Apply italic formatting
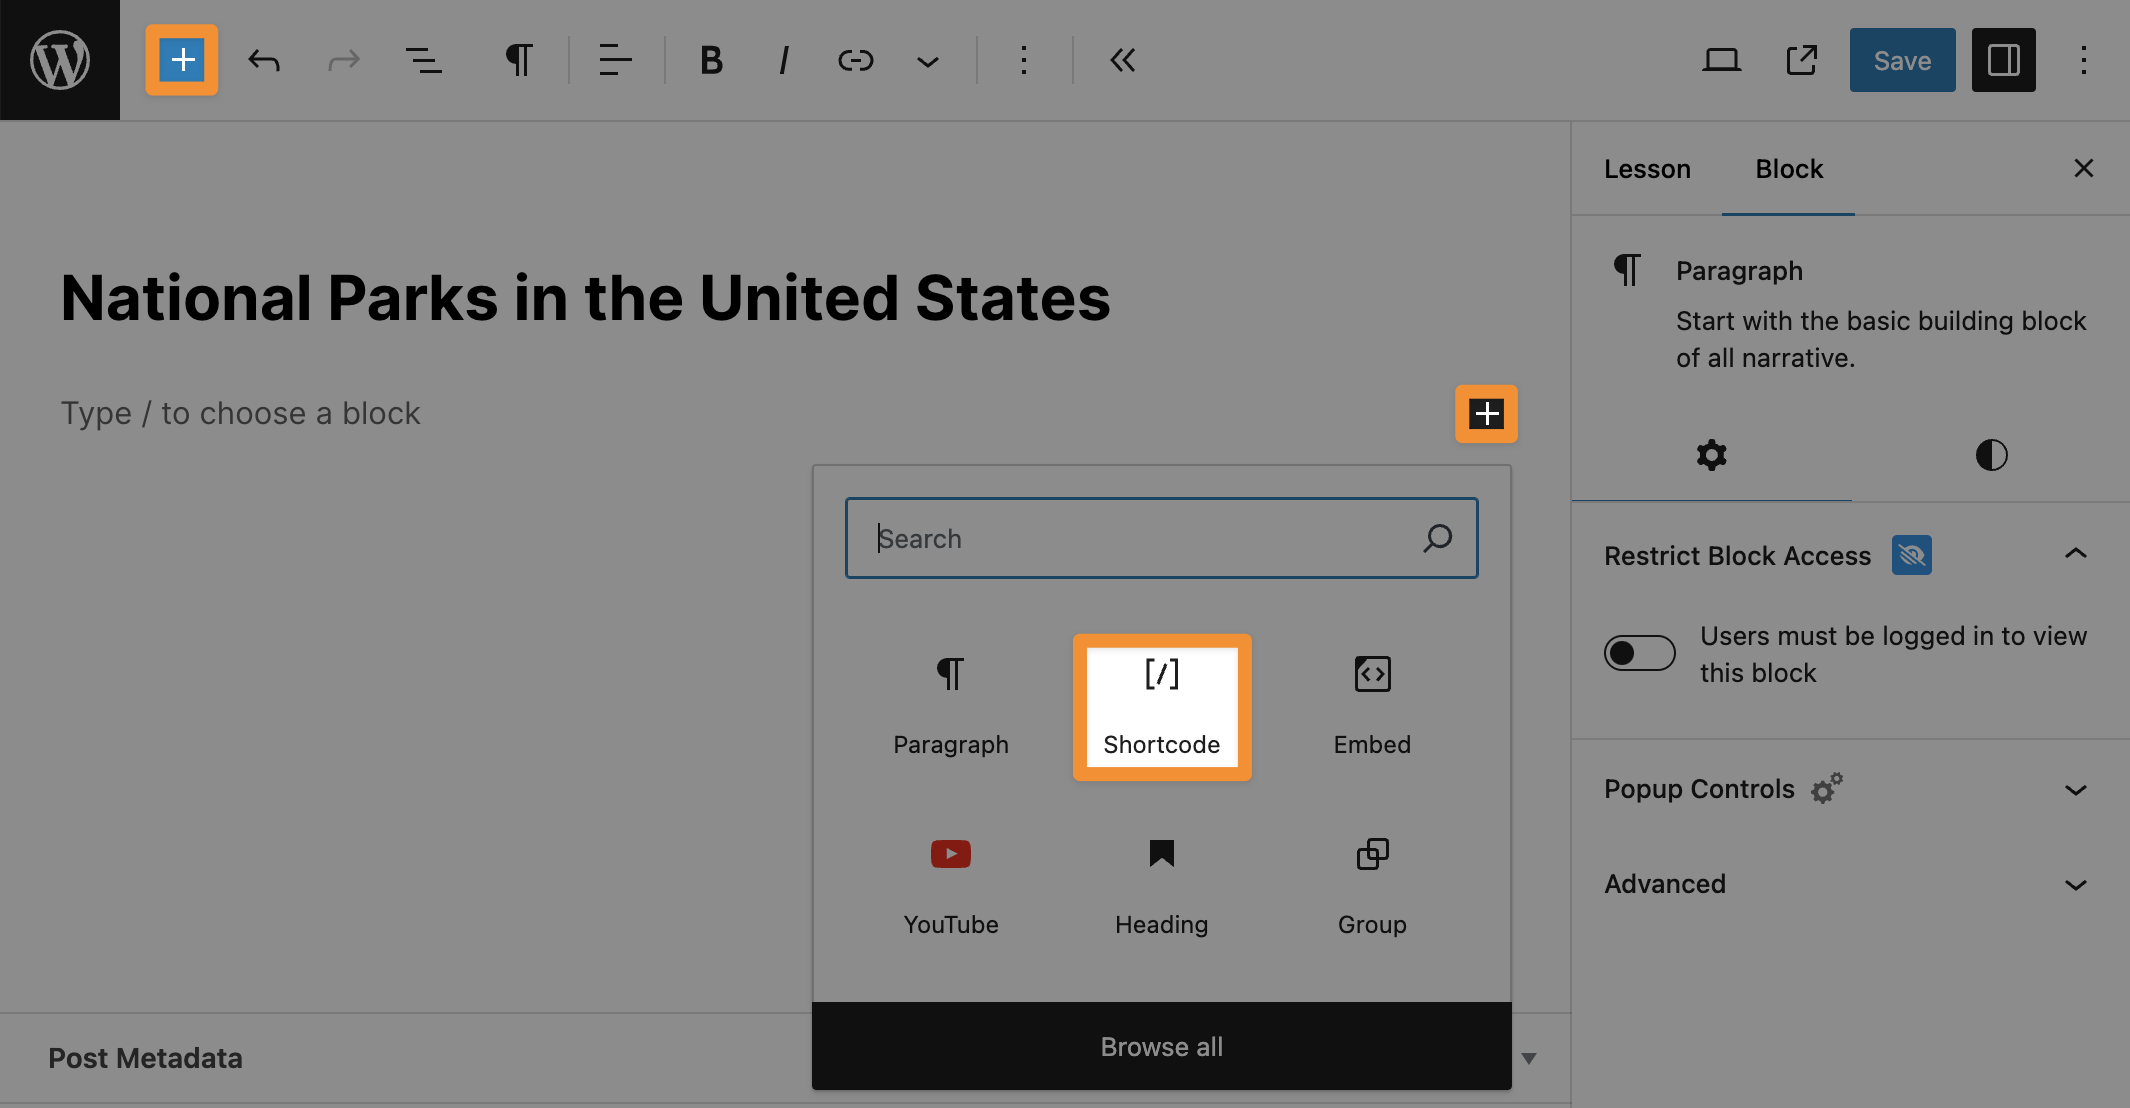2130x1108 pixels. [783, 61]
